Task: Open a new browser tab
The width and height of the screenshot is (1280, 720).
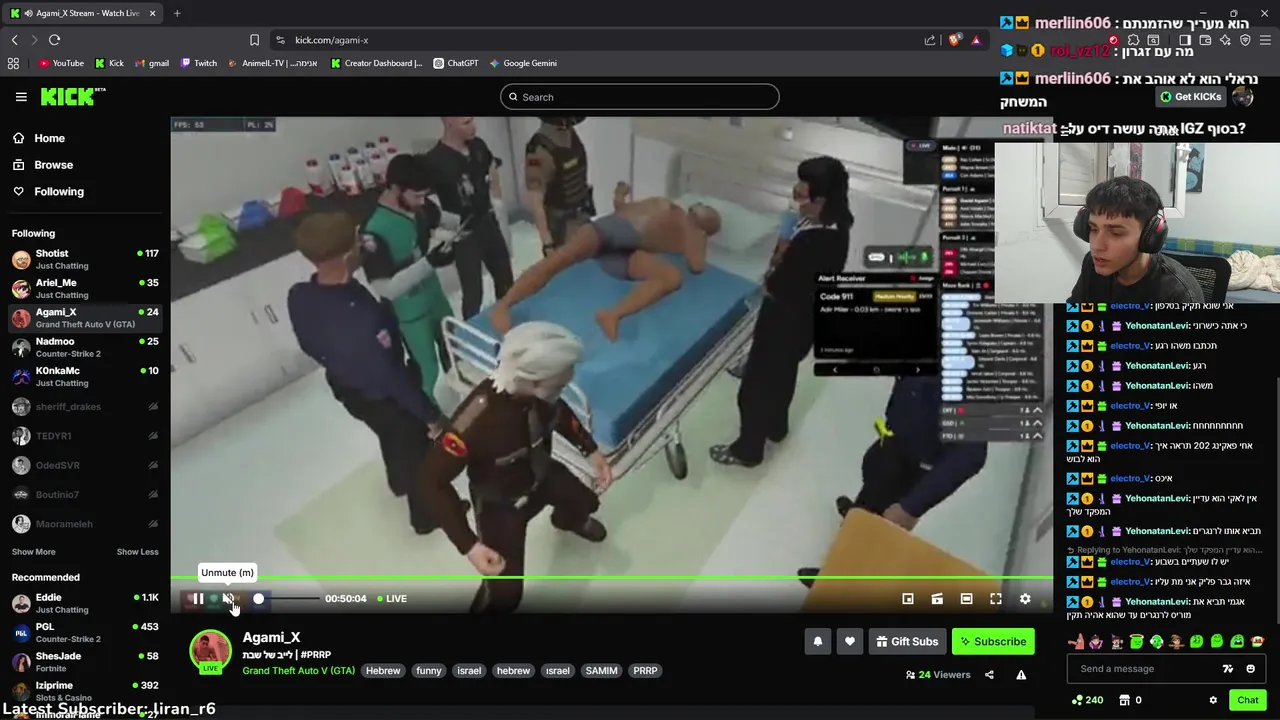Action: pos(177,13)
